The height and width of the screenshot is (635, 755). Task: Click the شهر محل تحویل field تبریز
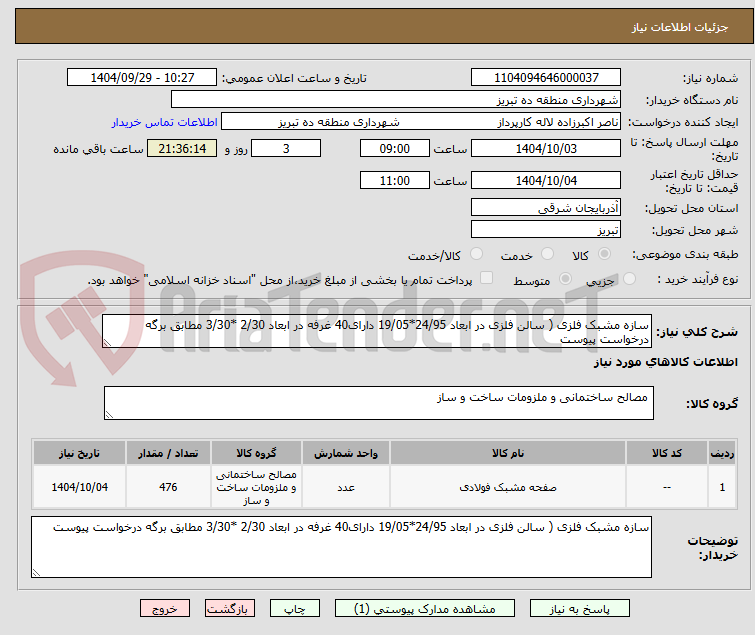pyautogui.click(x=546, y=230)
